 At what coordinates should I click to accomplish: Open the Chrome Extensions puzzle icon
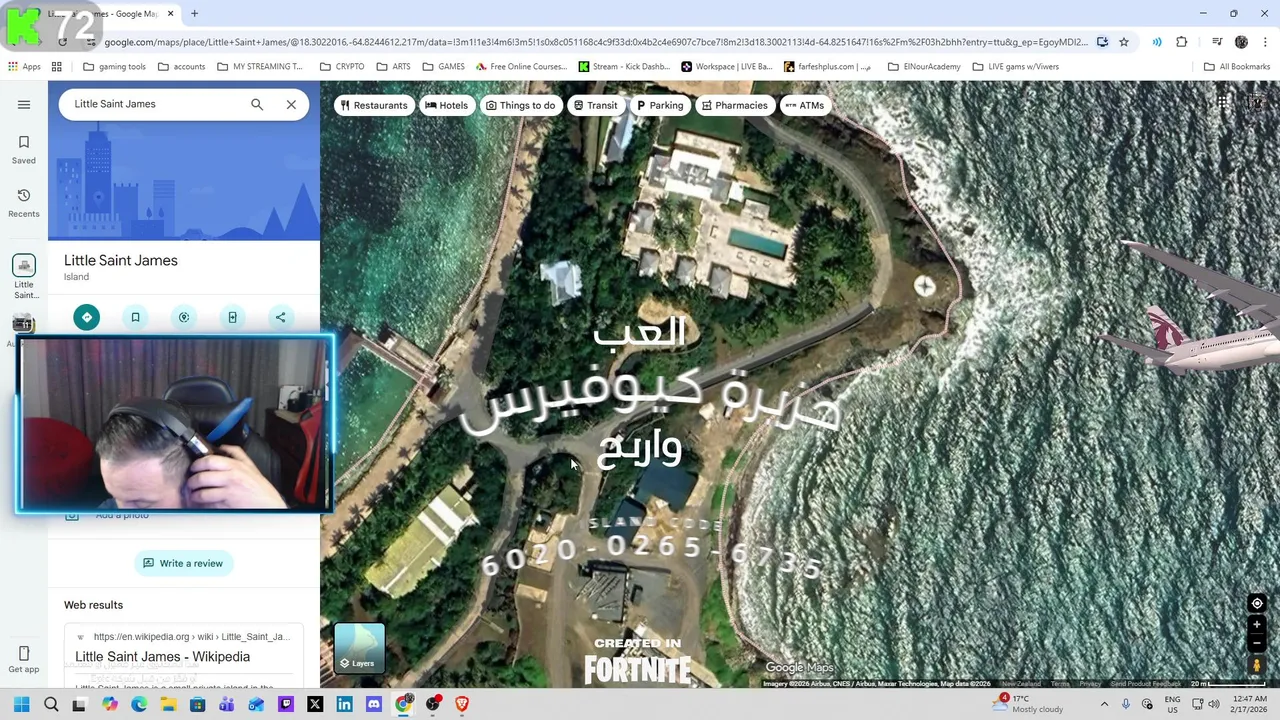tap(1182, 42)
